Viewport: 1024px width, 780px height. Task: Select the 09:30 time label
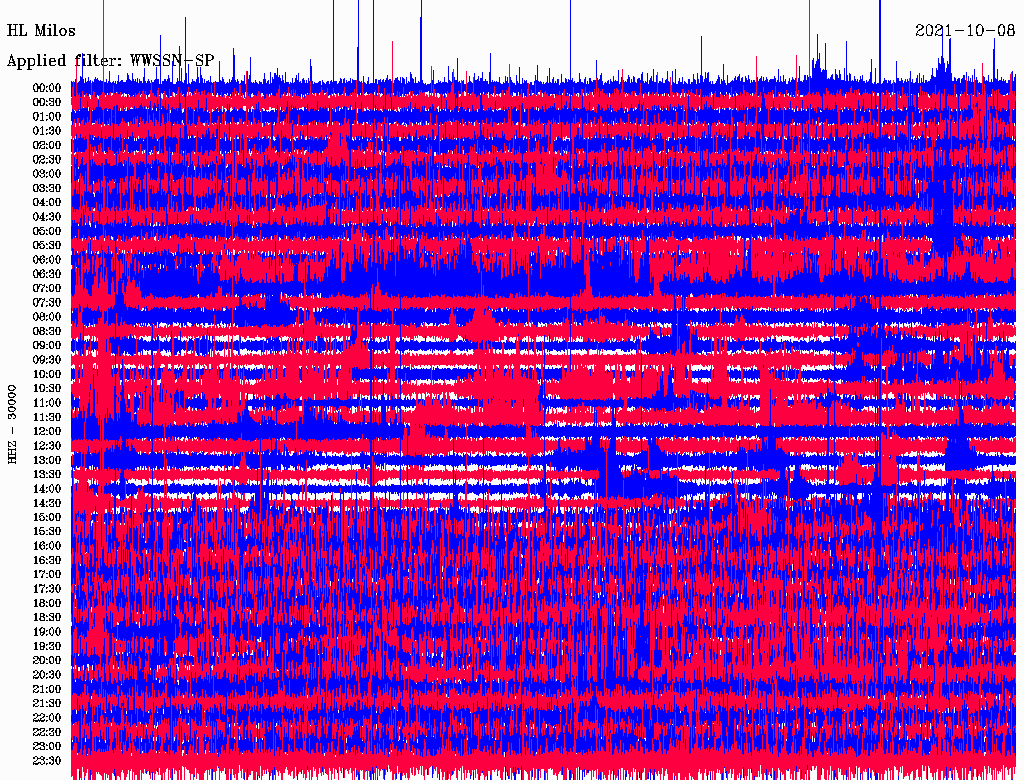tap(47, 360)
